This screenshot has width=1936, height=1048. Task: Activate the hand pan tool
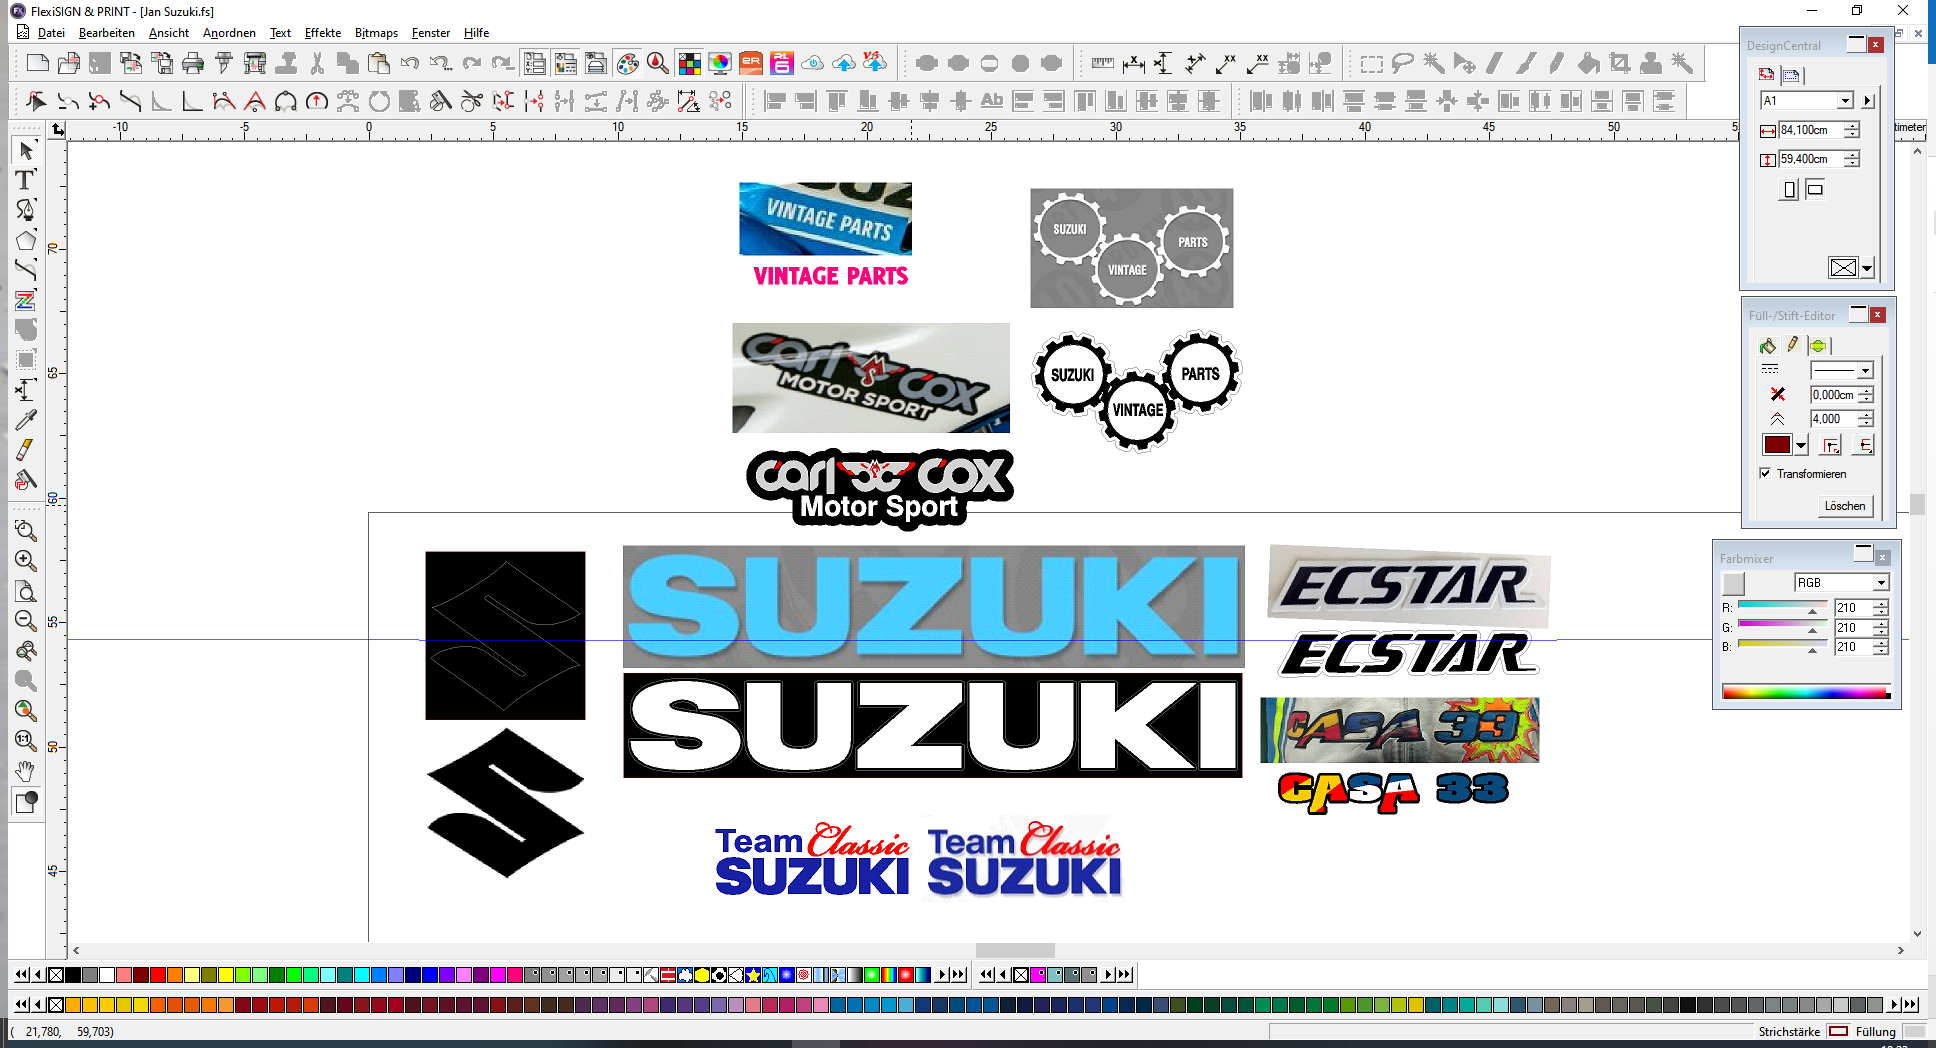26,771
